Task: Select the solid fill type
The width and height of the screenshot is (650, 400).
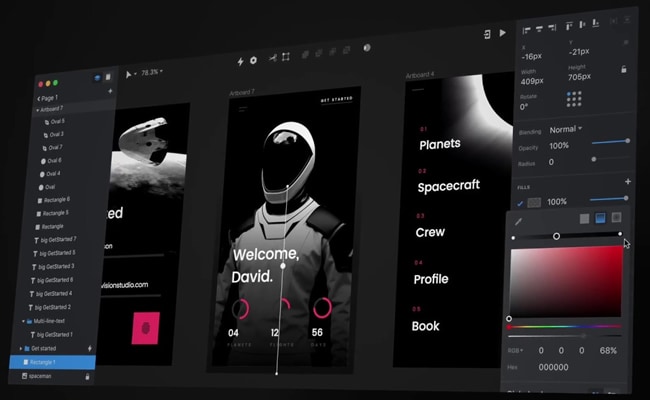Action: coord(584,218)
